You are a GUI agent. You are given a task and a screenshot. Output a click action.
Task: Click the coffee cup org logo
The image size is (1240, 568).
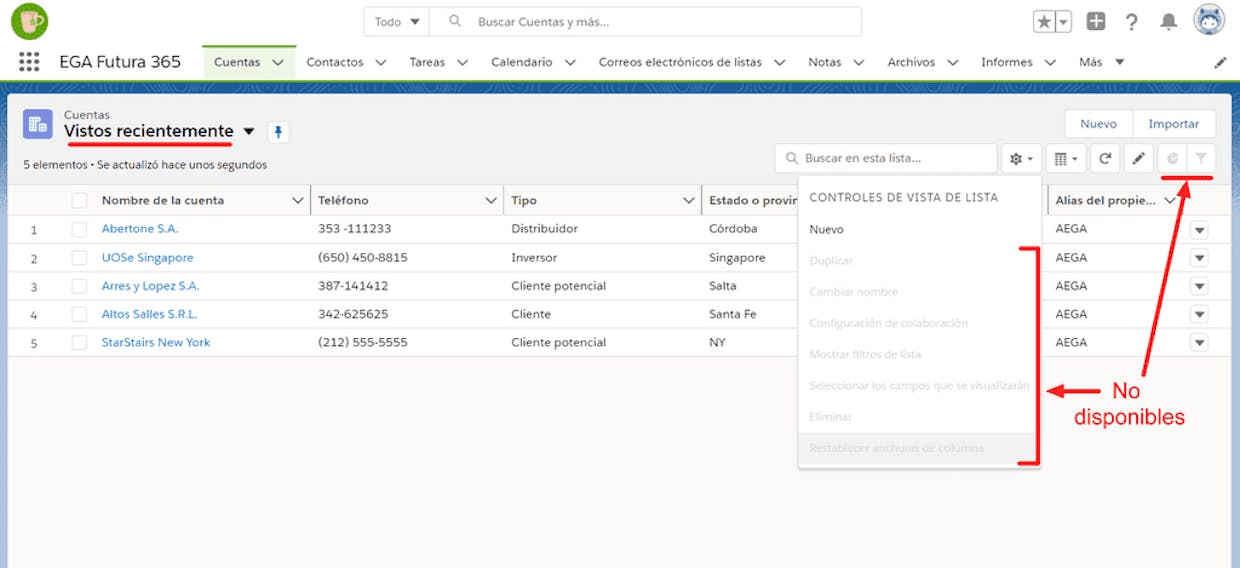30,21
